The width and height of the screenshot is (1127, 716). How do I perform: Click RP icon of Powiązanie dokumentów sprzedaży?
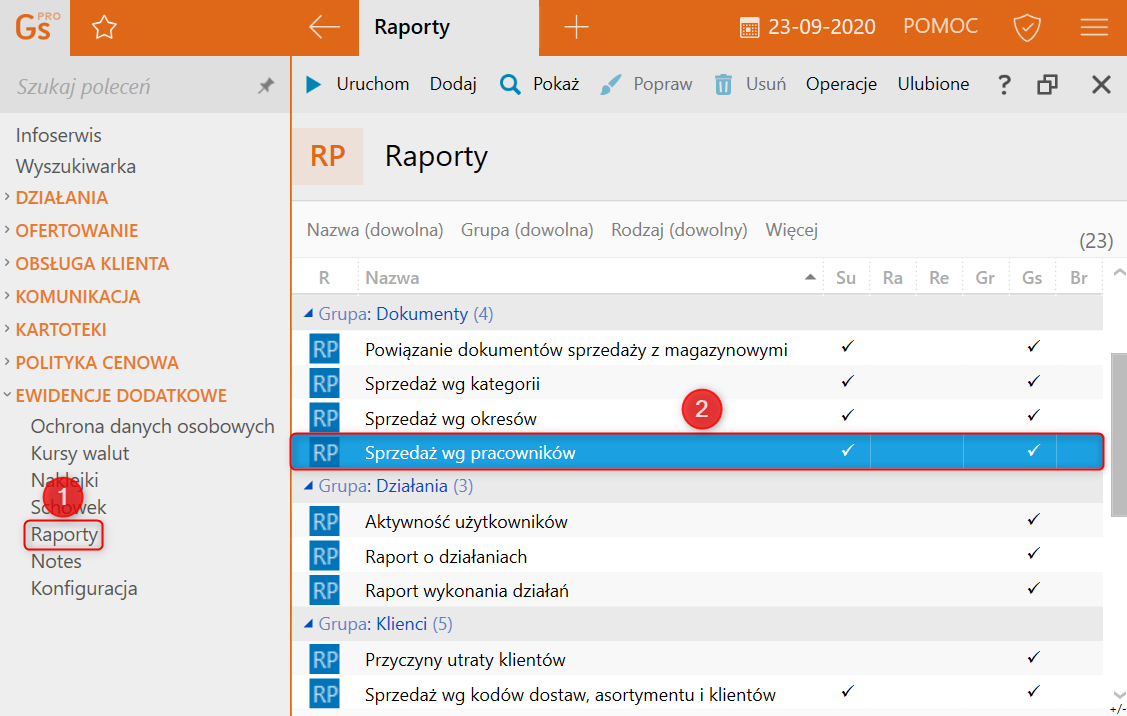pyautogui.click(x=325, y=349)
